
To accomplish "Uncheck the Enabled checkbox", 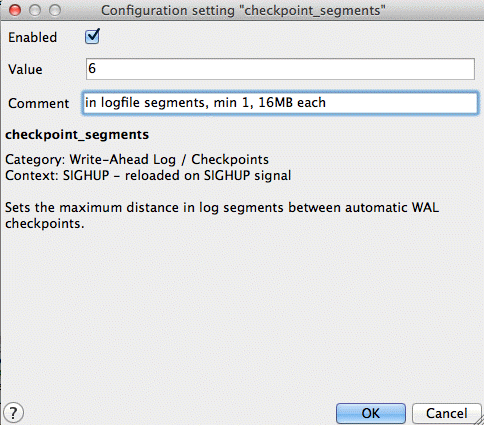I will (x=92, y=37).
